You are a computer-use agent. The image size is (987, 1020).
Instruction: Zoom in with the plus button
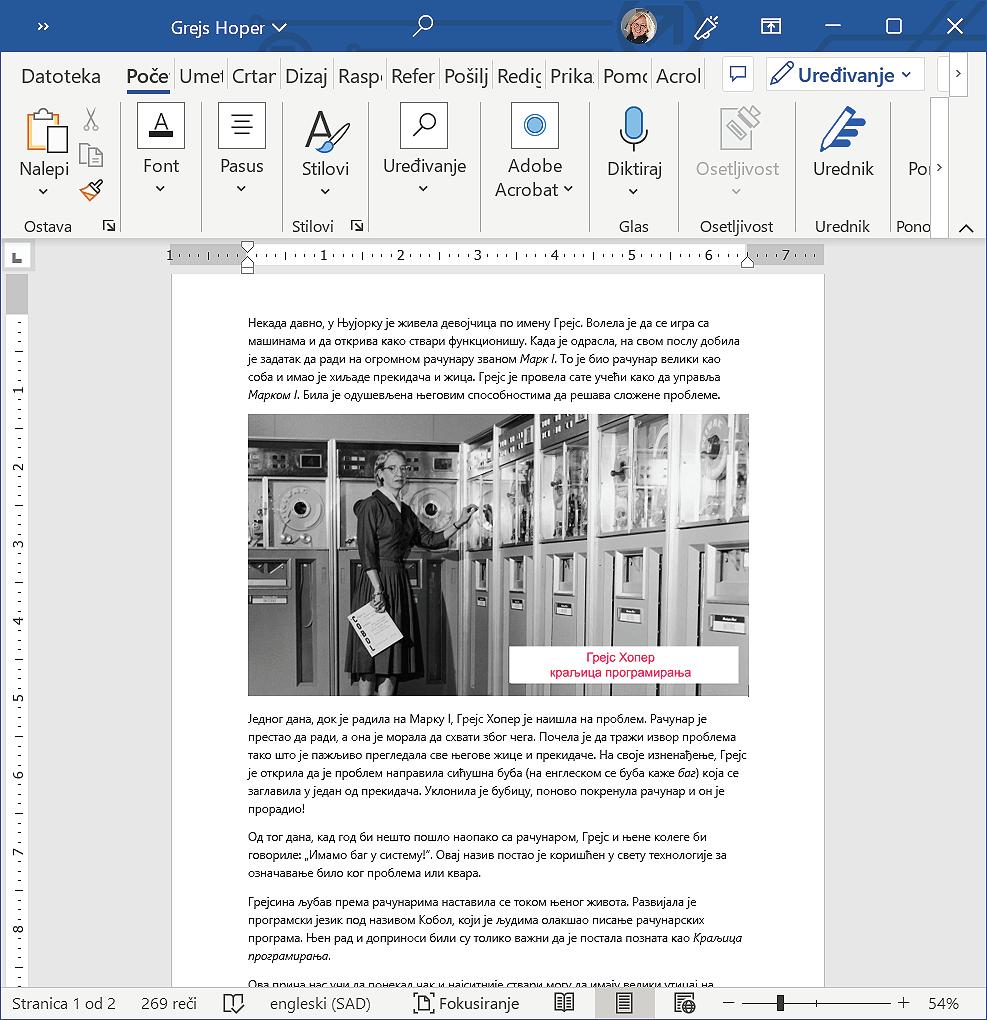(x=903, y=1003)
